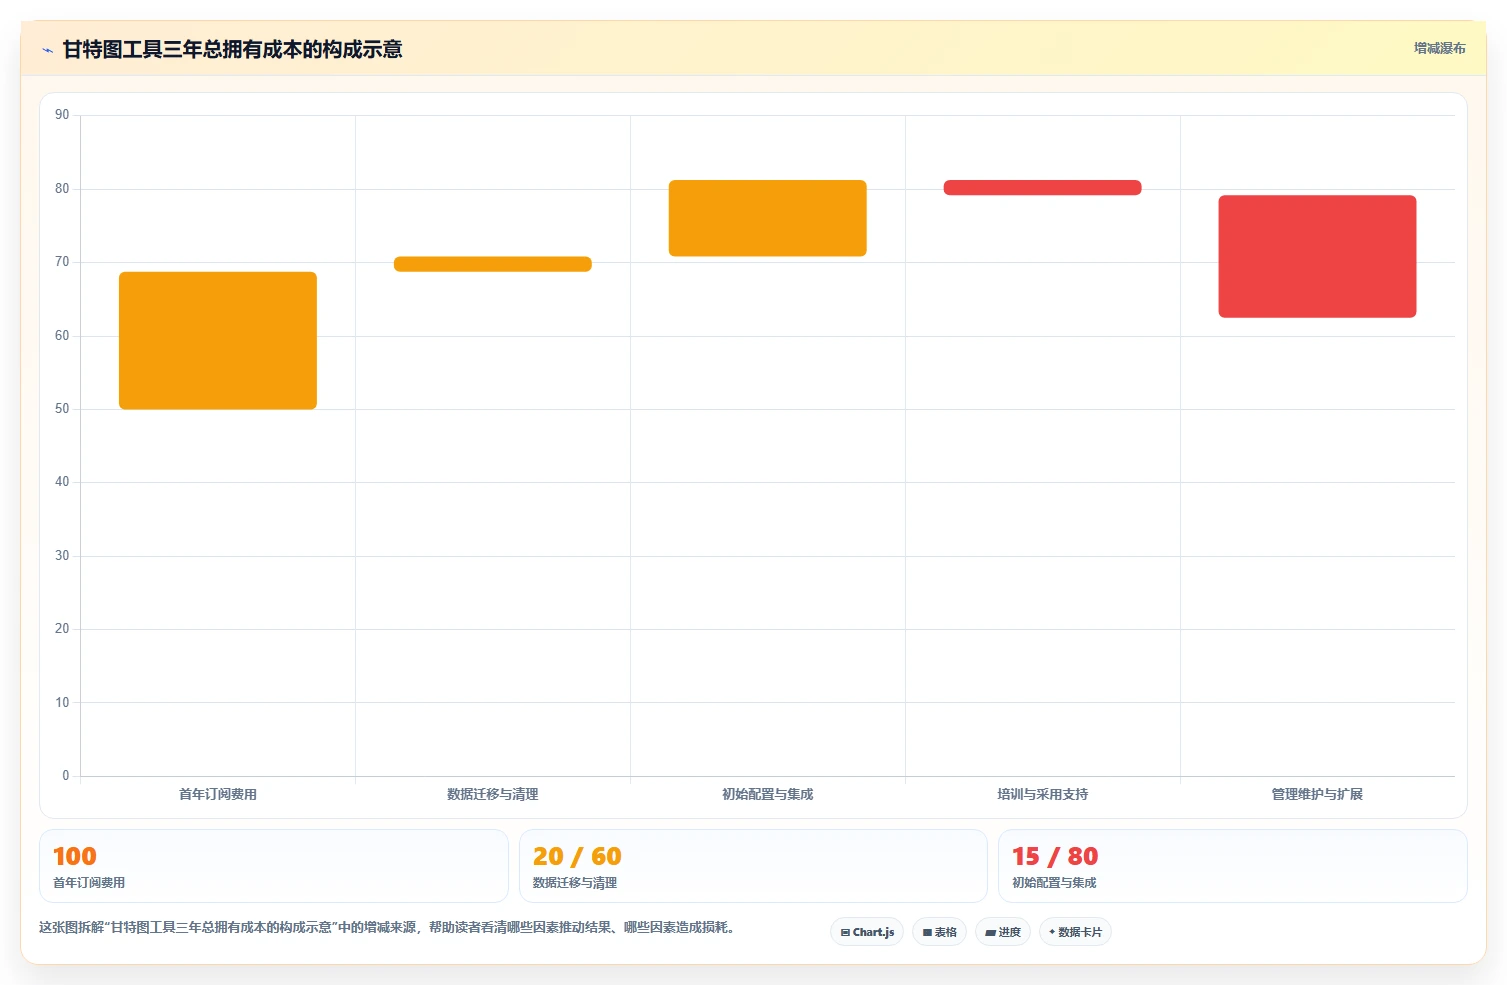
Task: Click the blue icon beside the card title
Action: [x=47, y=50]
